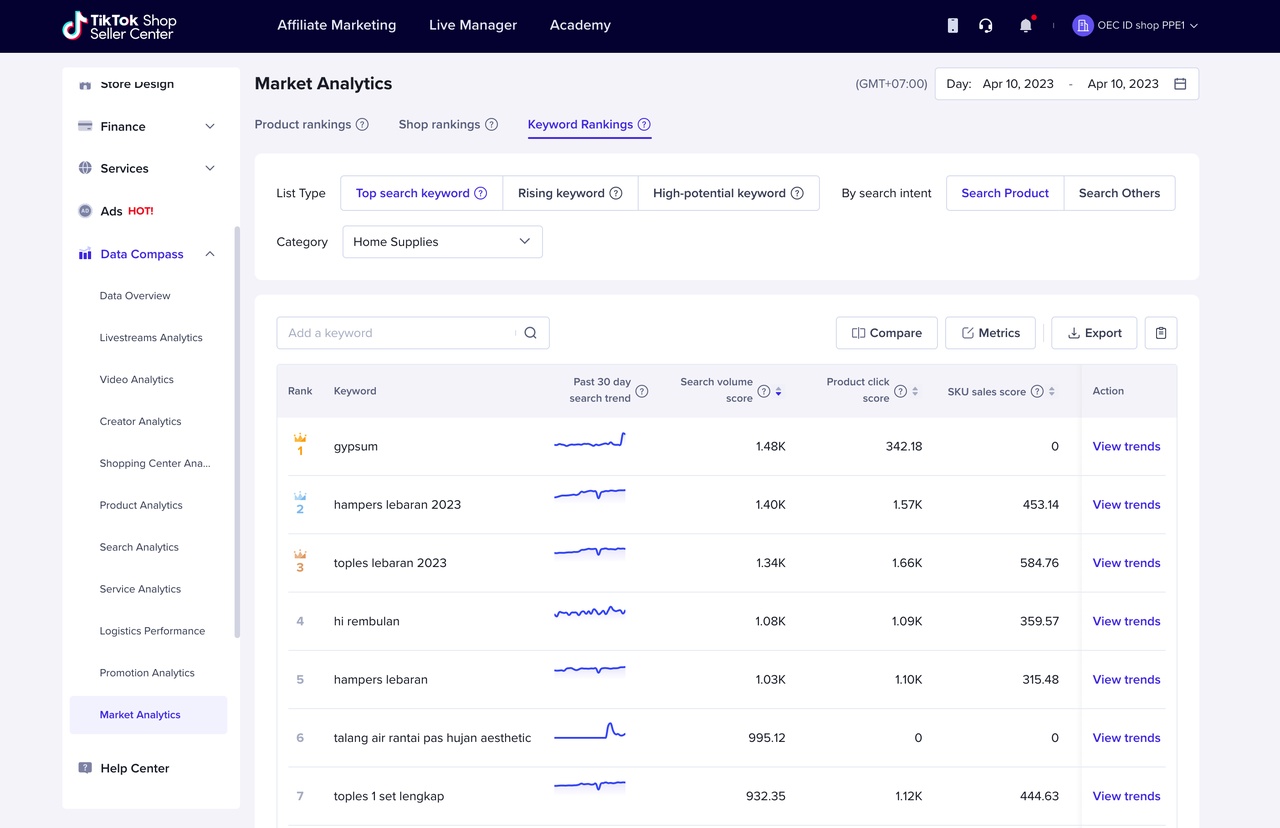The image size is (1280, 828).
Task: Open the notifications bell
Action: pos(1025,25)
